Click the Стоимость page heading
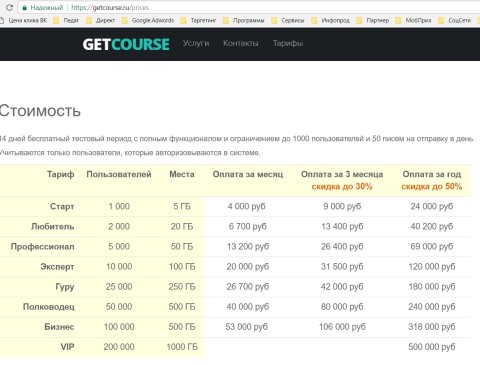 [x=40, y=111]
